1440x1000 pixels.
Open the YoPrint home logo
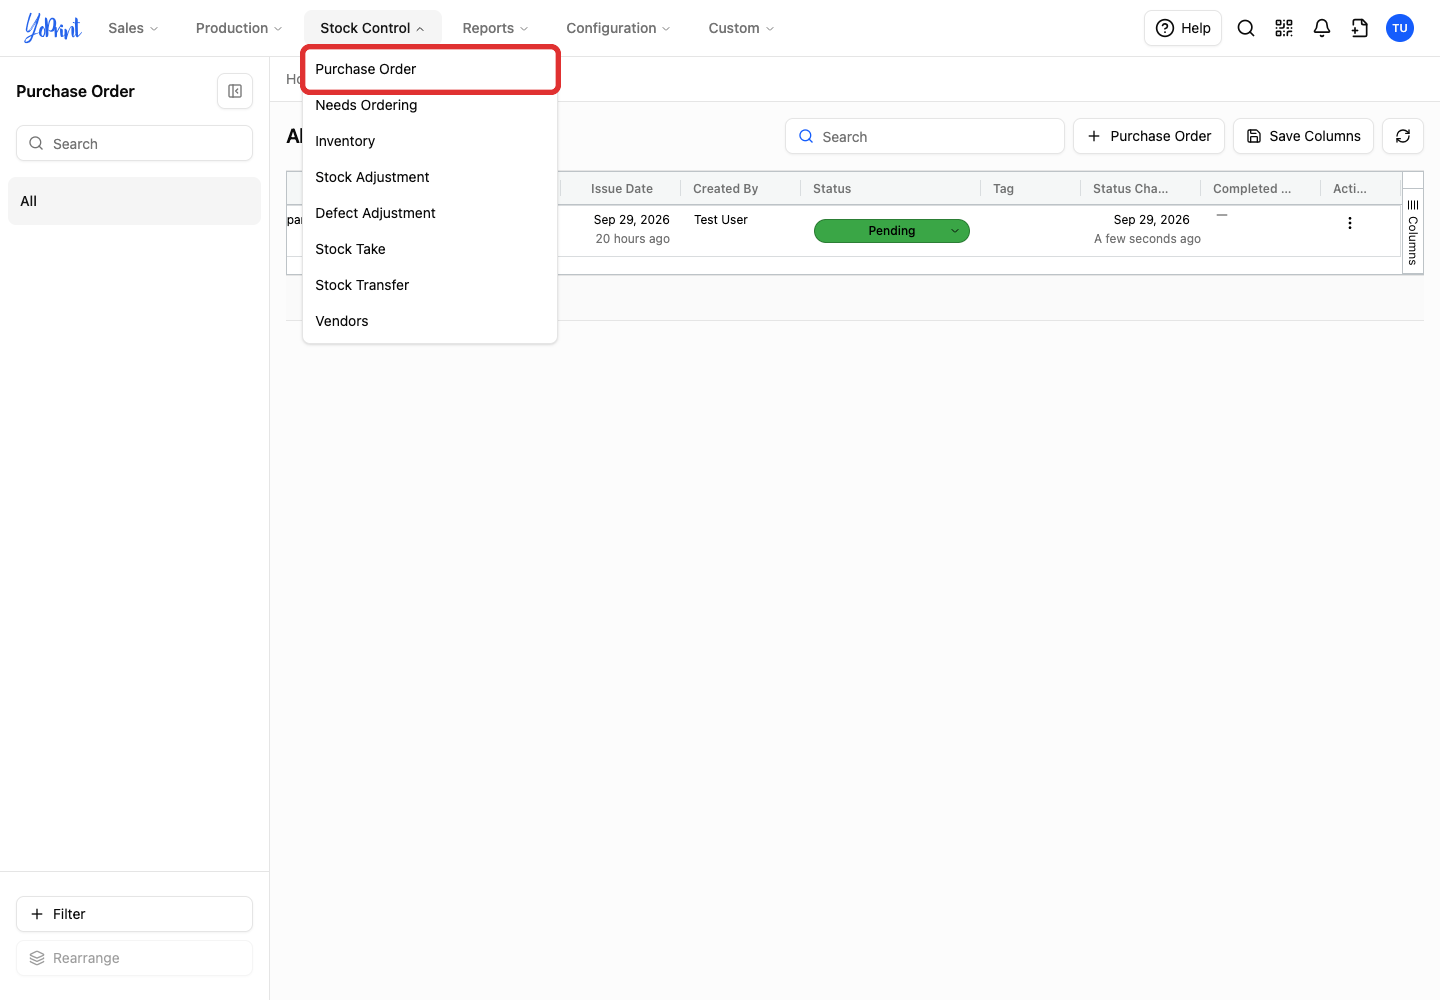click(53, 28)
